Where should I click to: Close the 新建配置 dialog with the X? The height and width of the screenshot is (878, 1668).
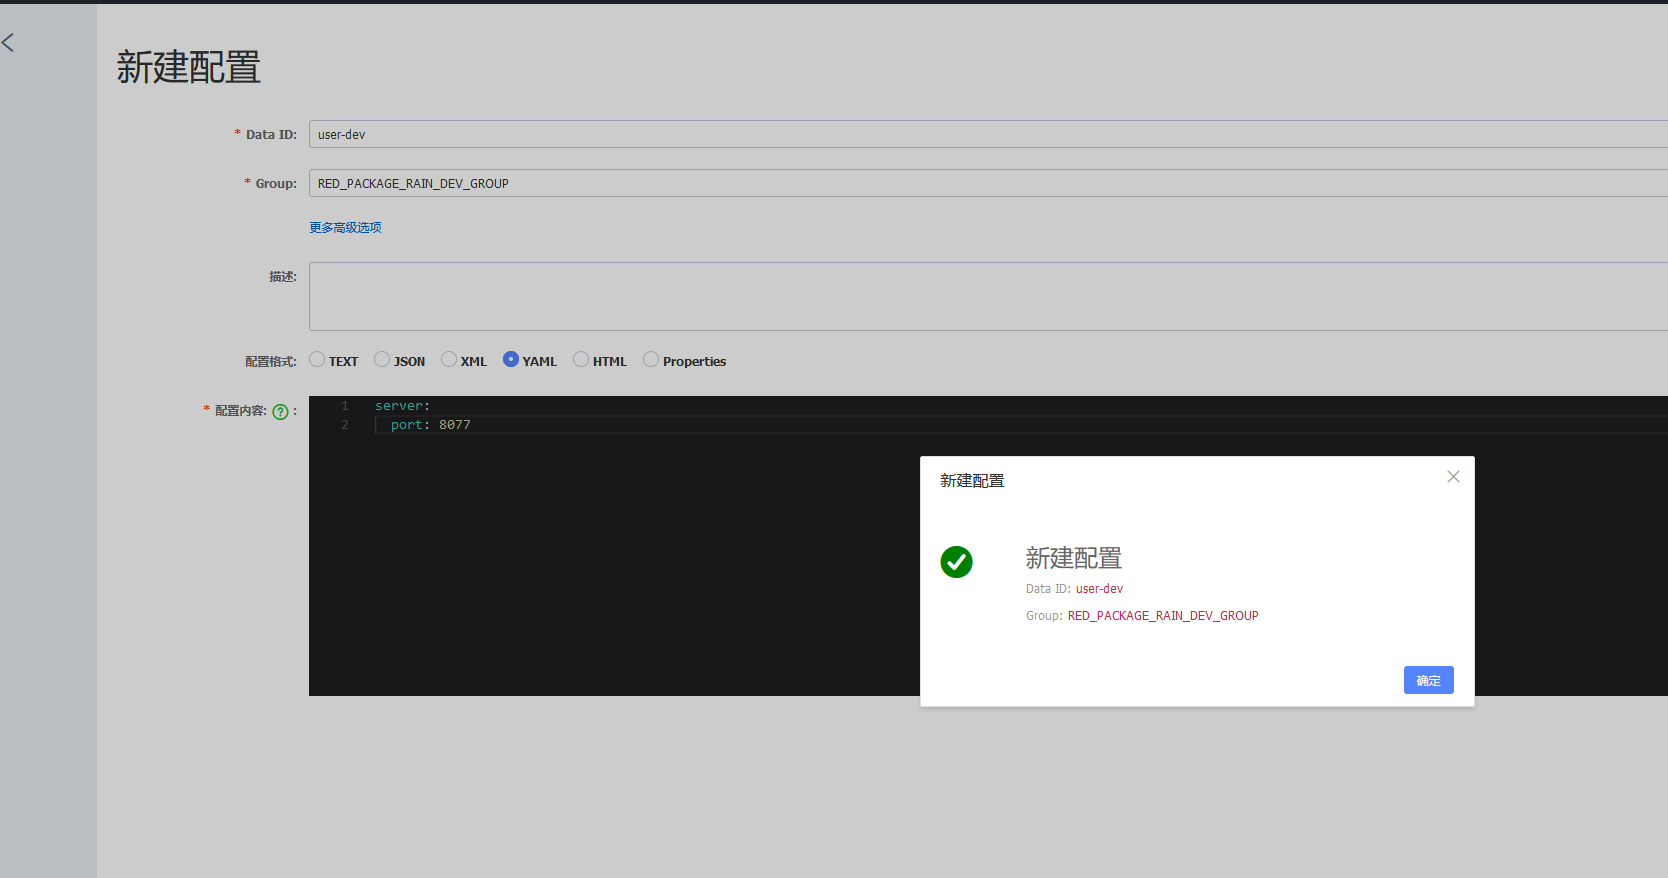[x=1453, y=477]
